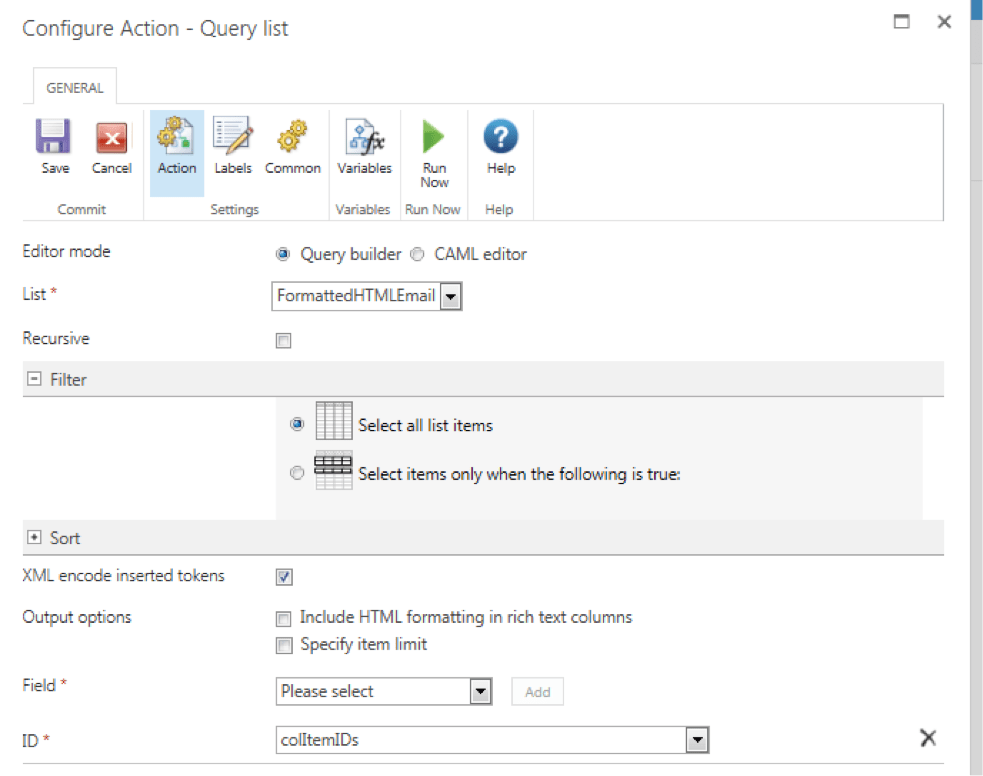
Task: Enable the Recursive checkbox
Action: coord(283,340)
